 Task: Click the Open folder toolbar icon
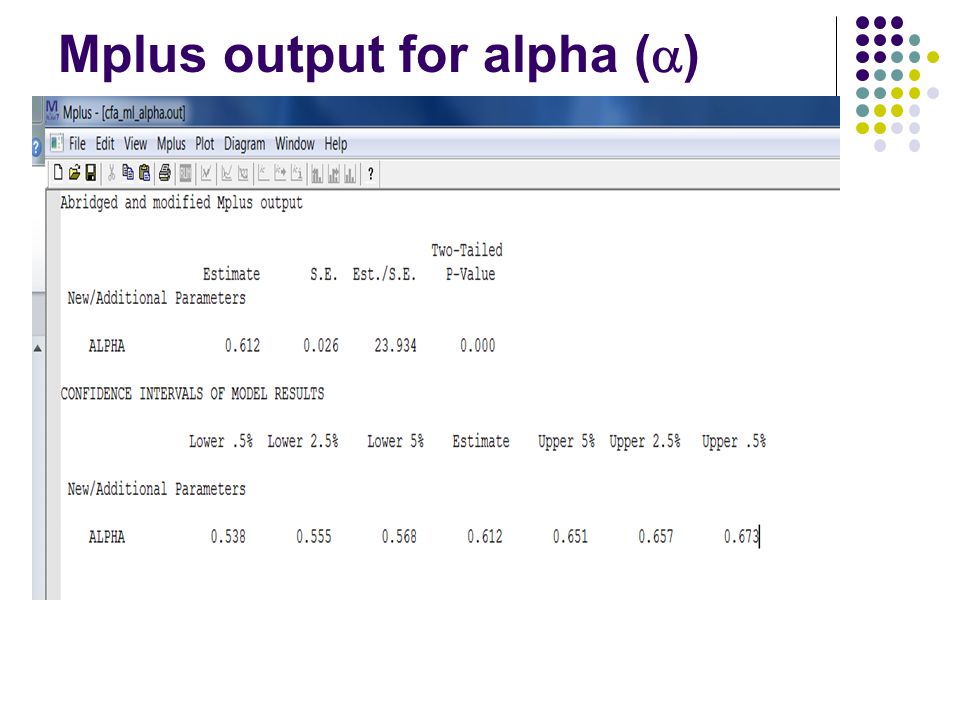(75, 173)
